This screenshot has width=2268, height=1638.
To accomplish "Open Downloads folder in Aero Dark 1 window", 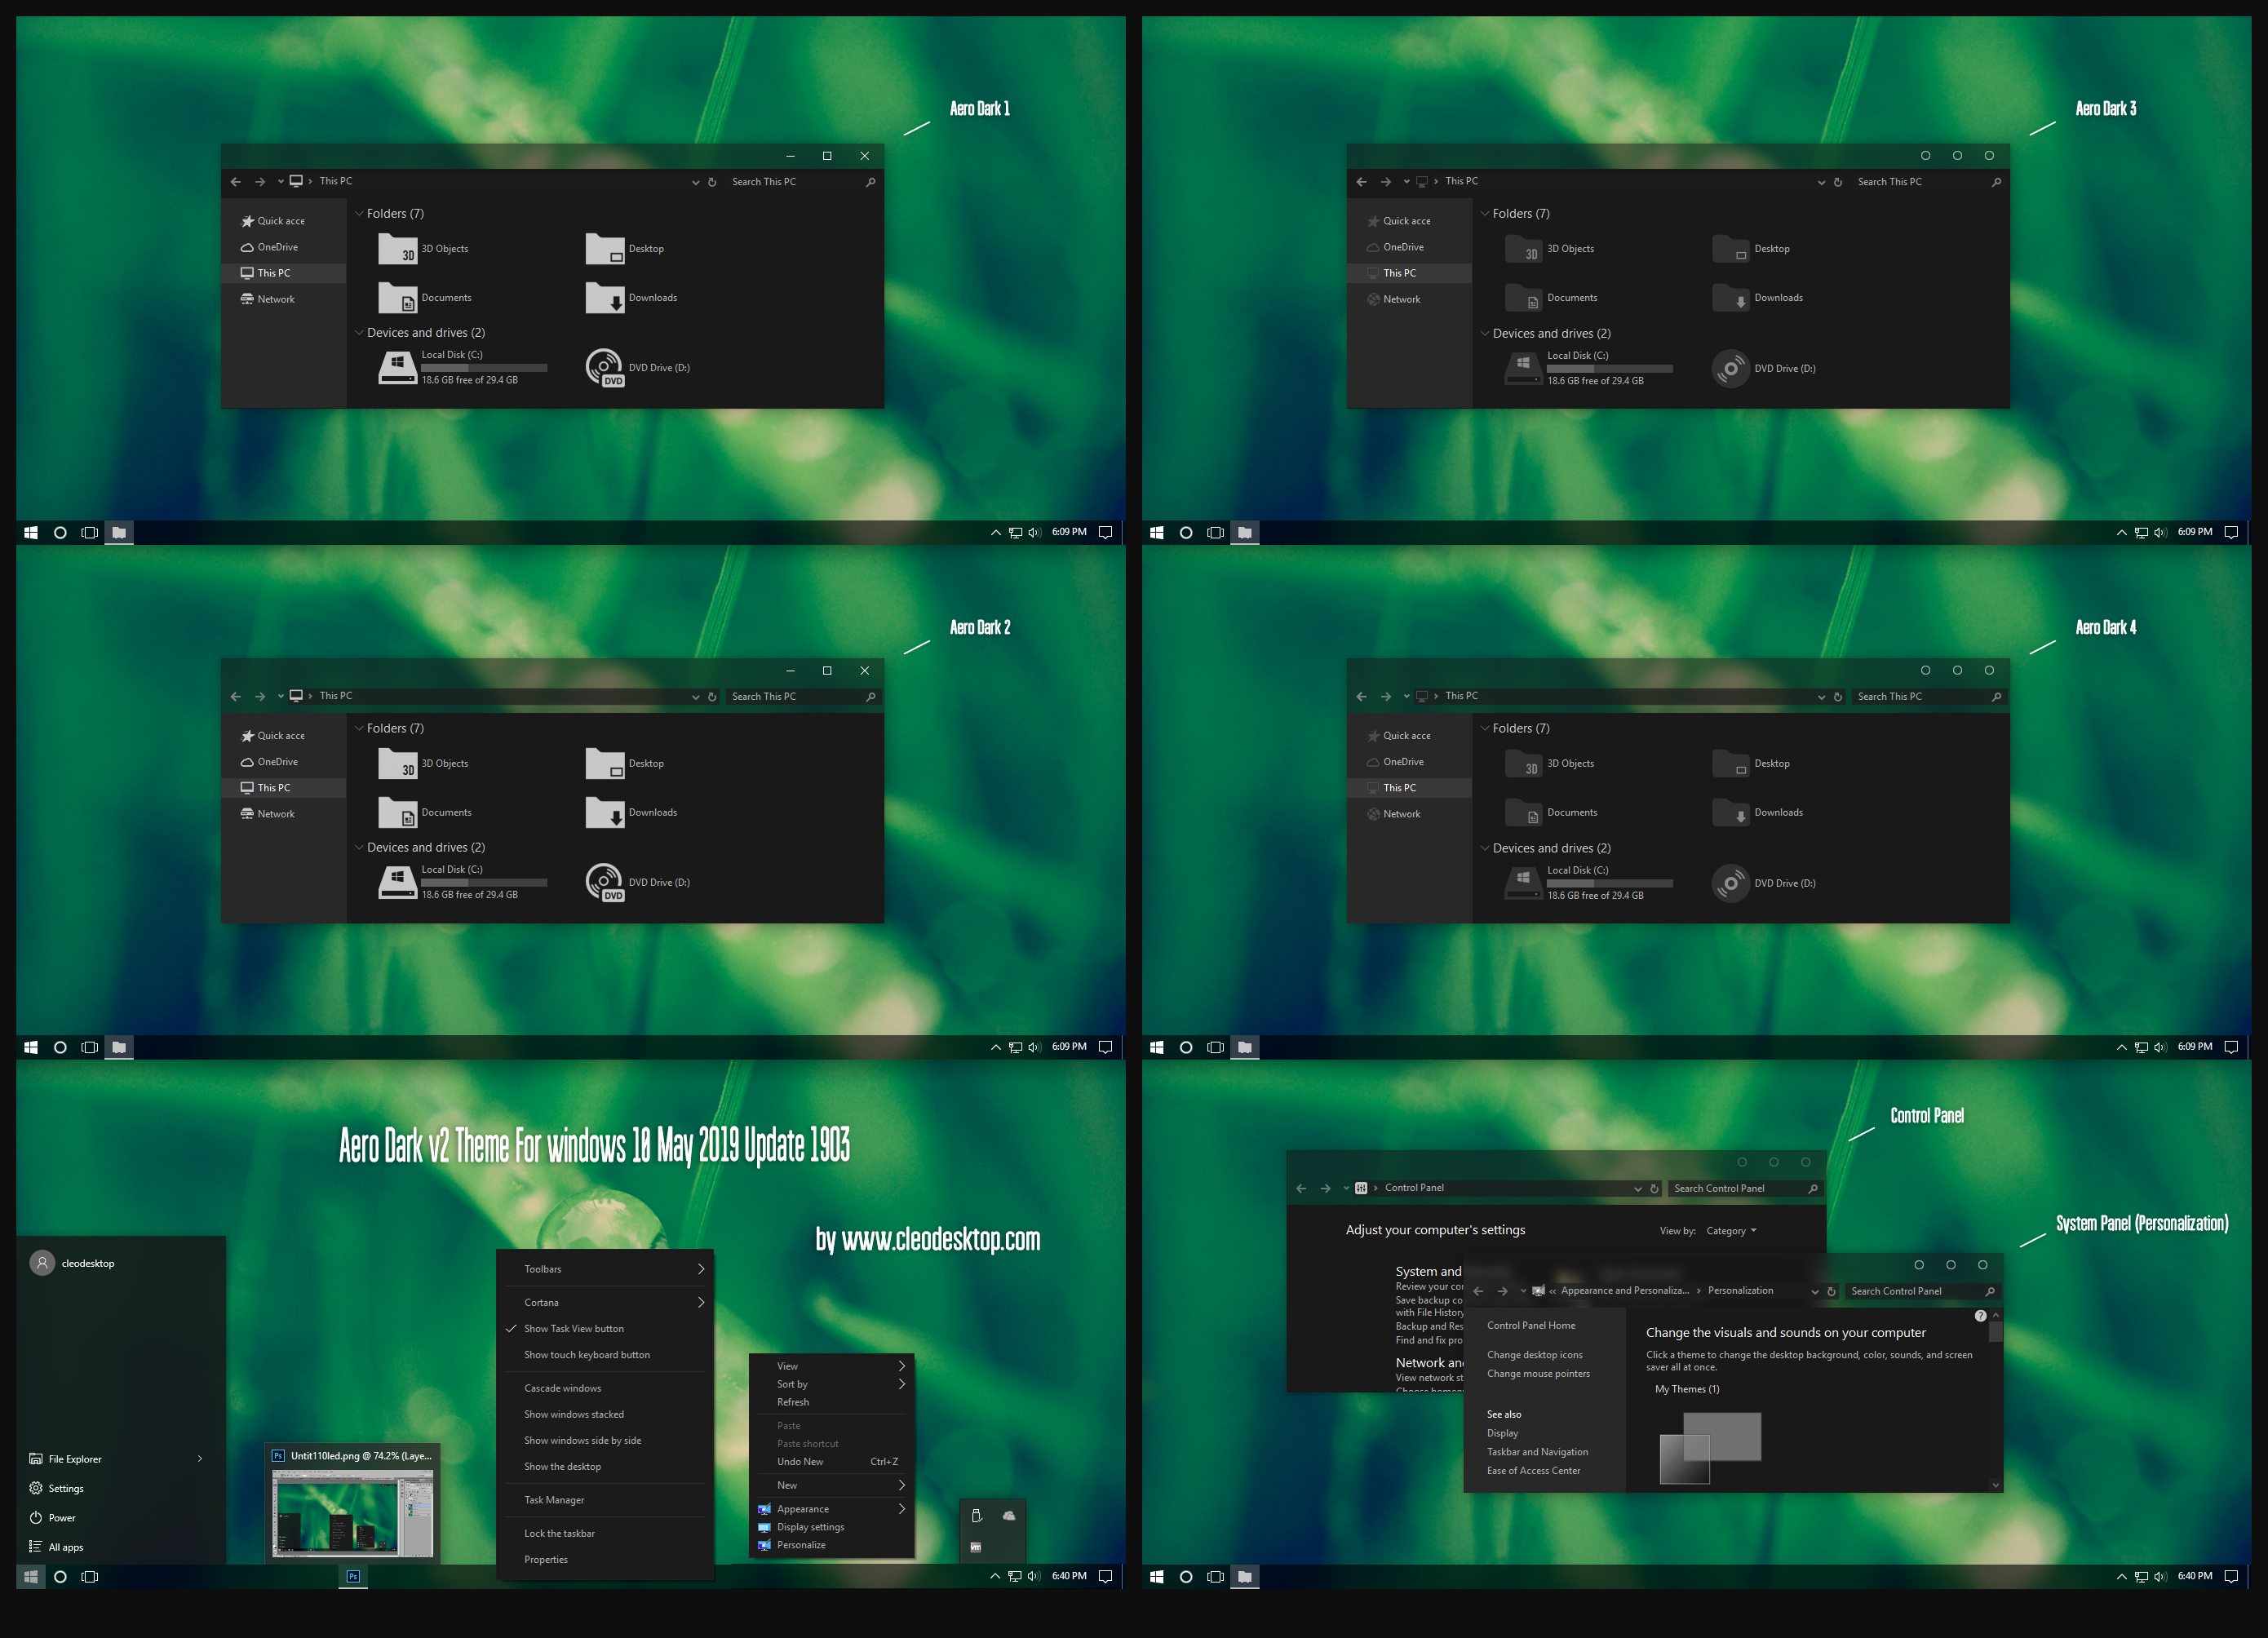I will click(631, 298).
